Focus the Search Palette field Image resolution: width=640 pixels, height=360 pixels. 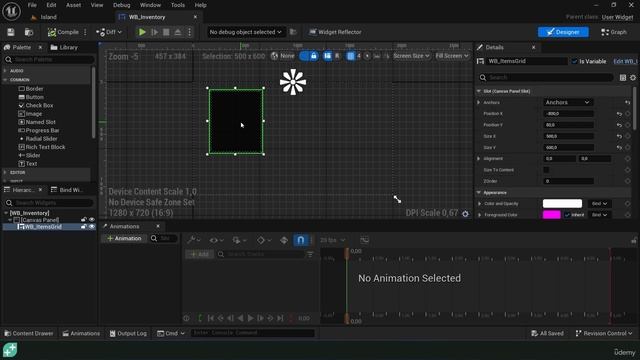click(x=49, y=60)
